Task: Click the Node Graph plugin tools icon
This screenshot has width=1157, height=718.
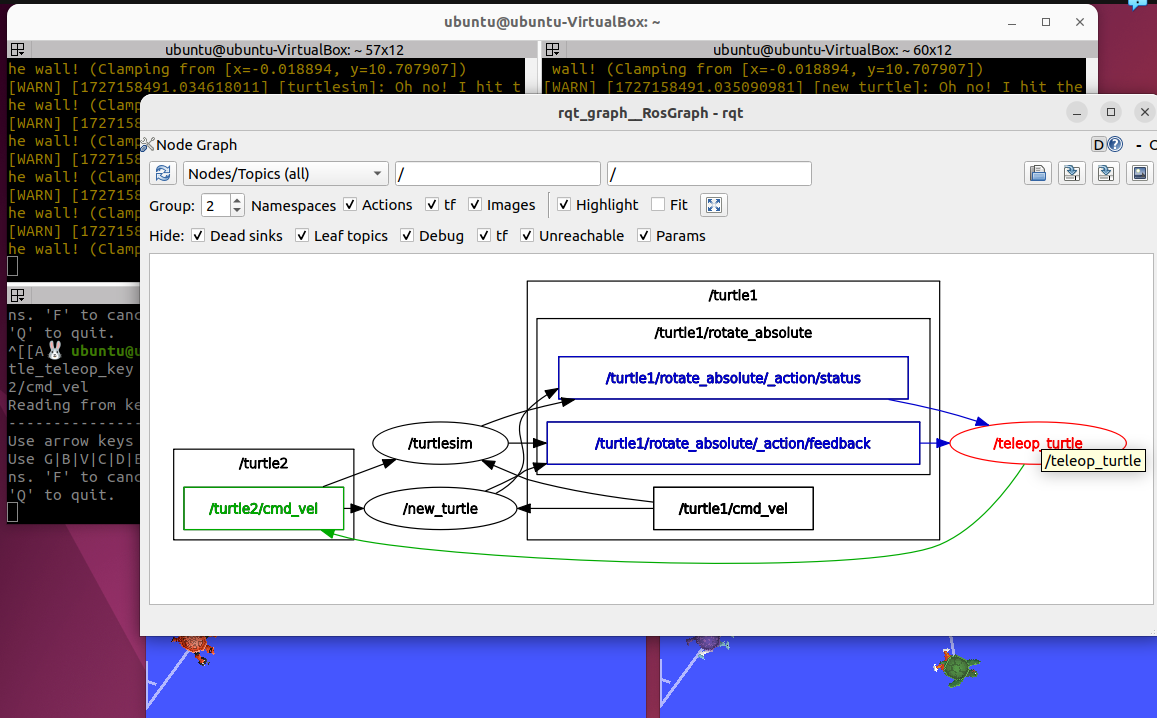Action: pos(147,145)
